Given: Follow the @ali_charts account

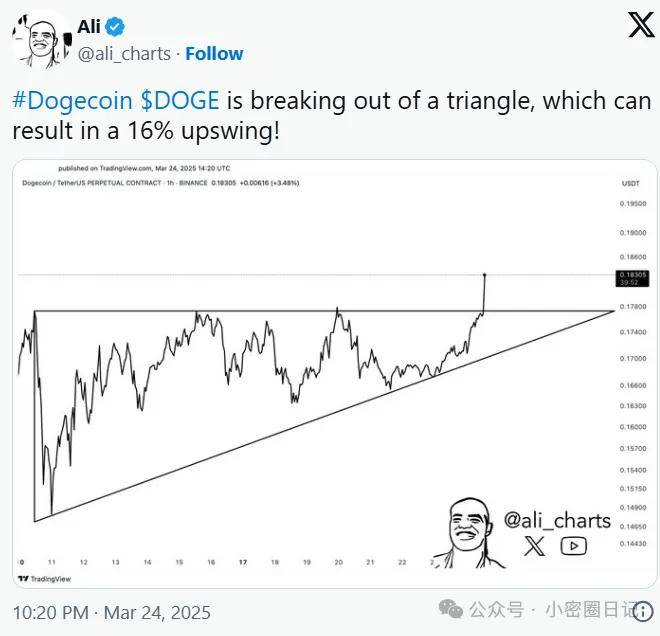Looking at the screenshot, I should tap(214, 53).
